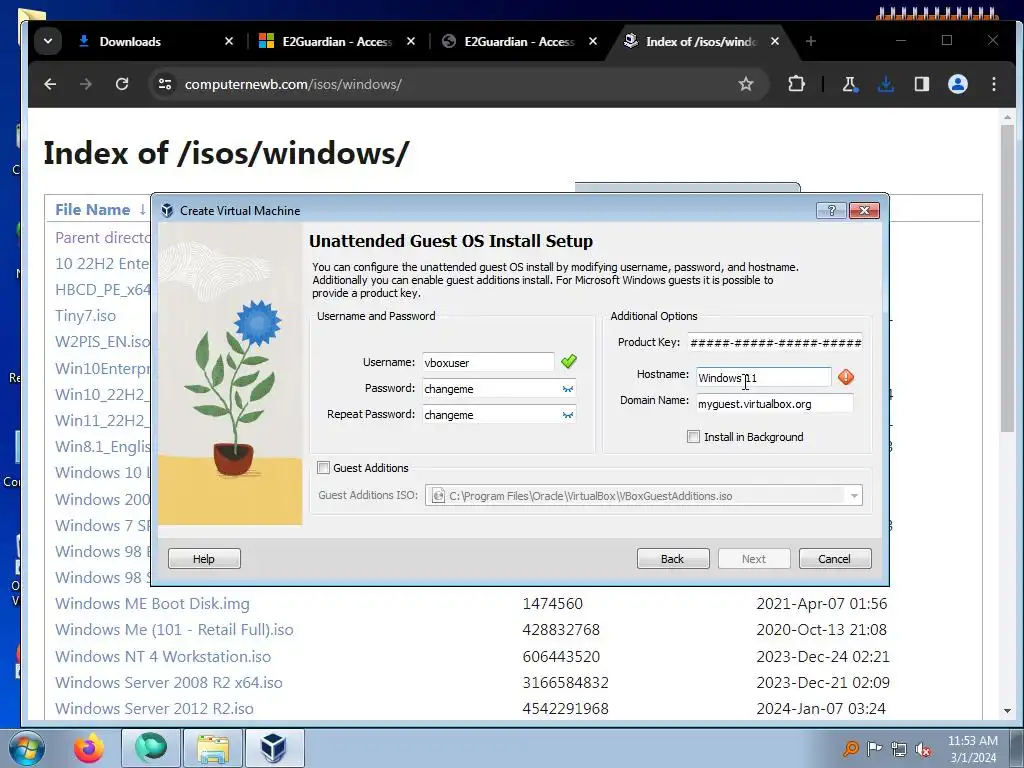Viewport: 1024px width, 768px height.
Task: Click the muted volume tray icon
Action: [923, 749]
